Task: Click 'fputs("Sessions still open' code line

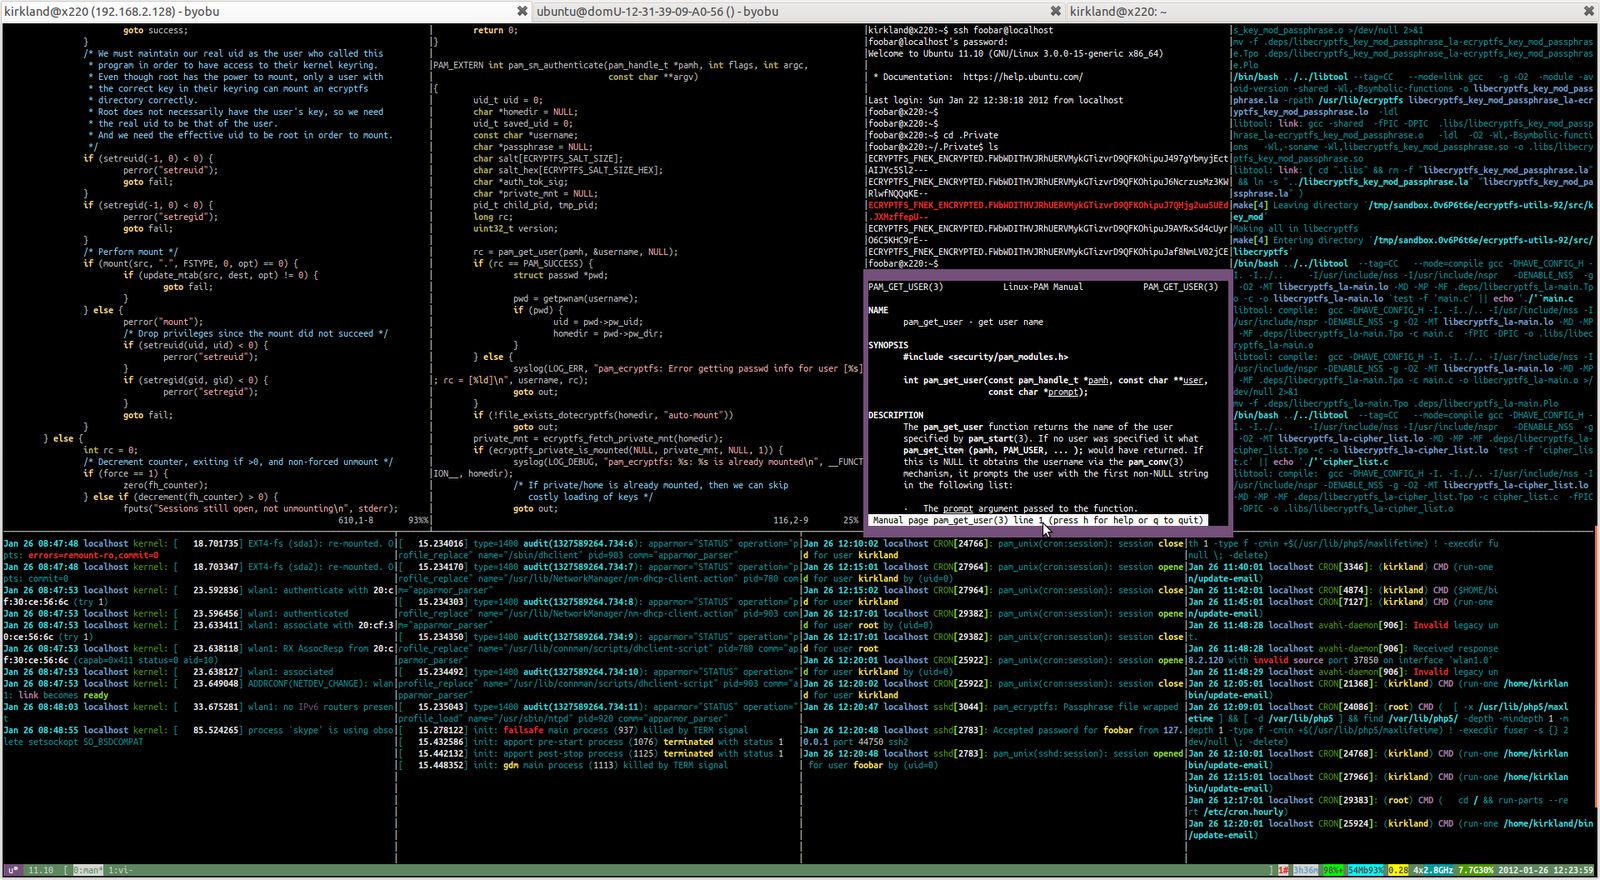Action: tap(260, 508)
